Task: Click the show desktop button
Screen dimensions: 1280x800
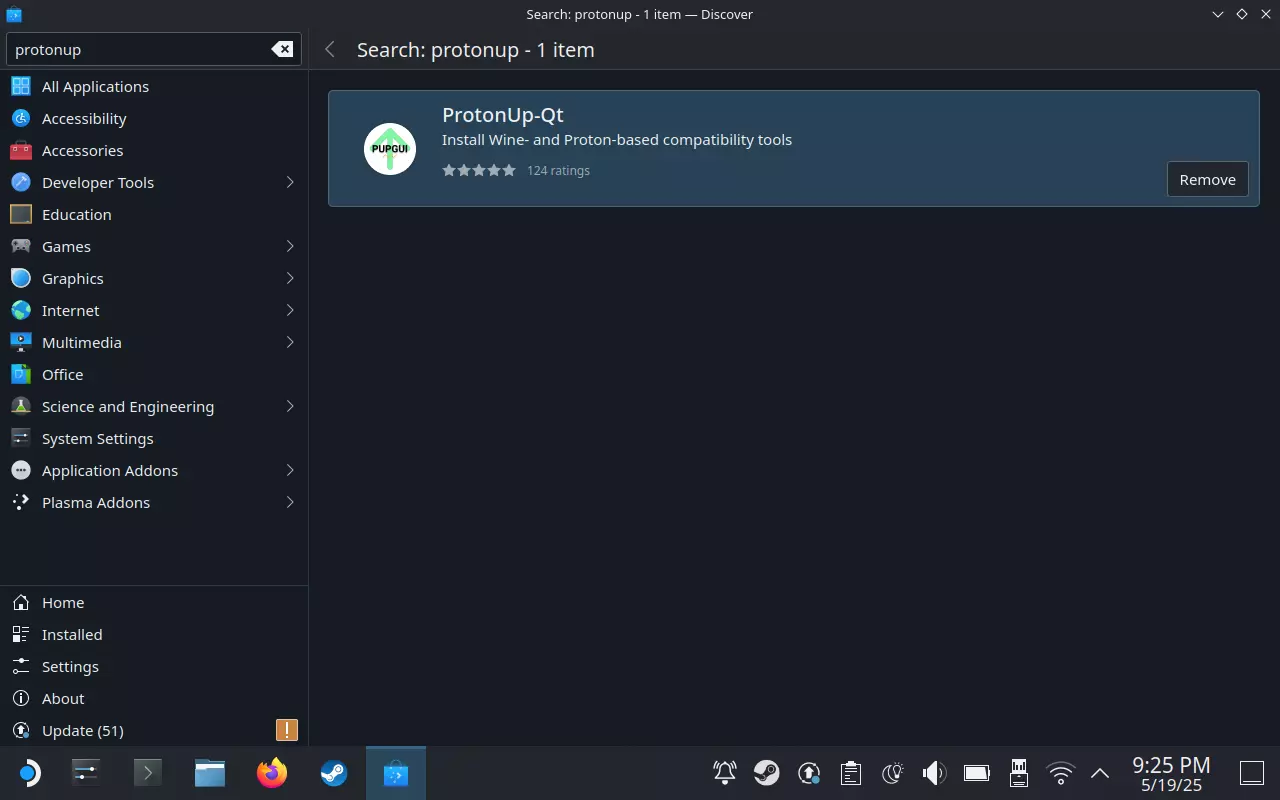Action: point(1252,773)
